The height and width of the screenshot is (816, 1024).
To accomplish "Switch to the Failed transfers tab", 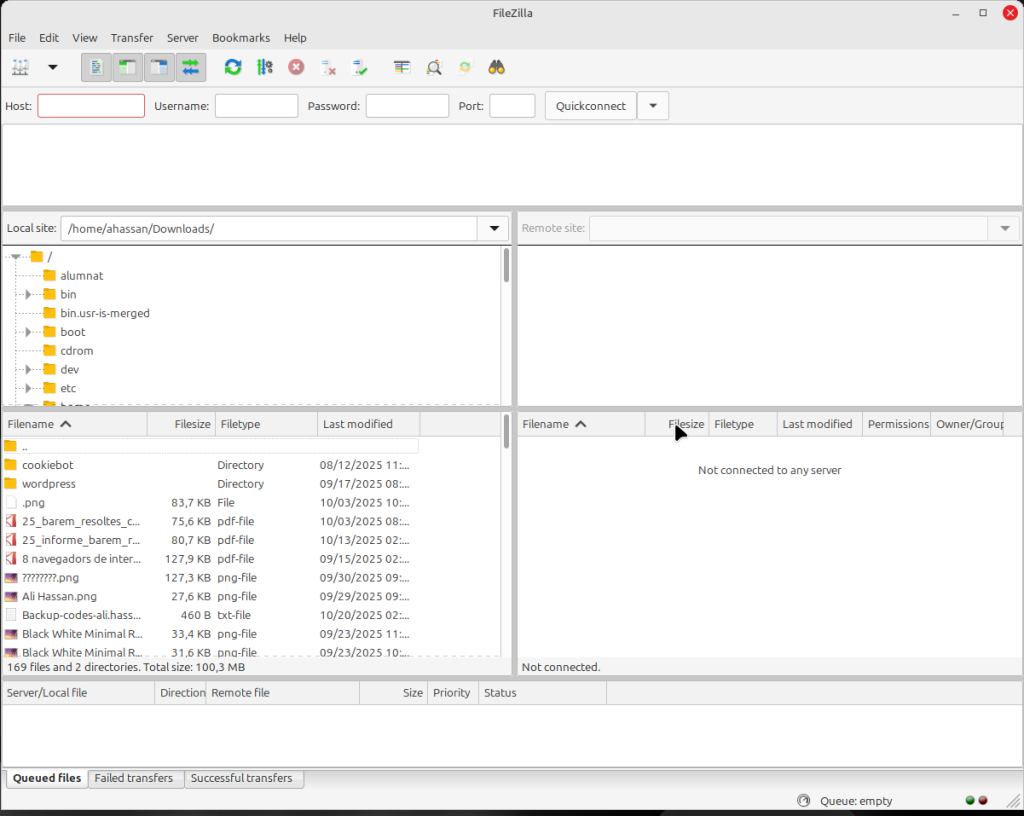I will [x=134, y=778].
